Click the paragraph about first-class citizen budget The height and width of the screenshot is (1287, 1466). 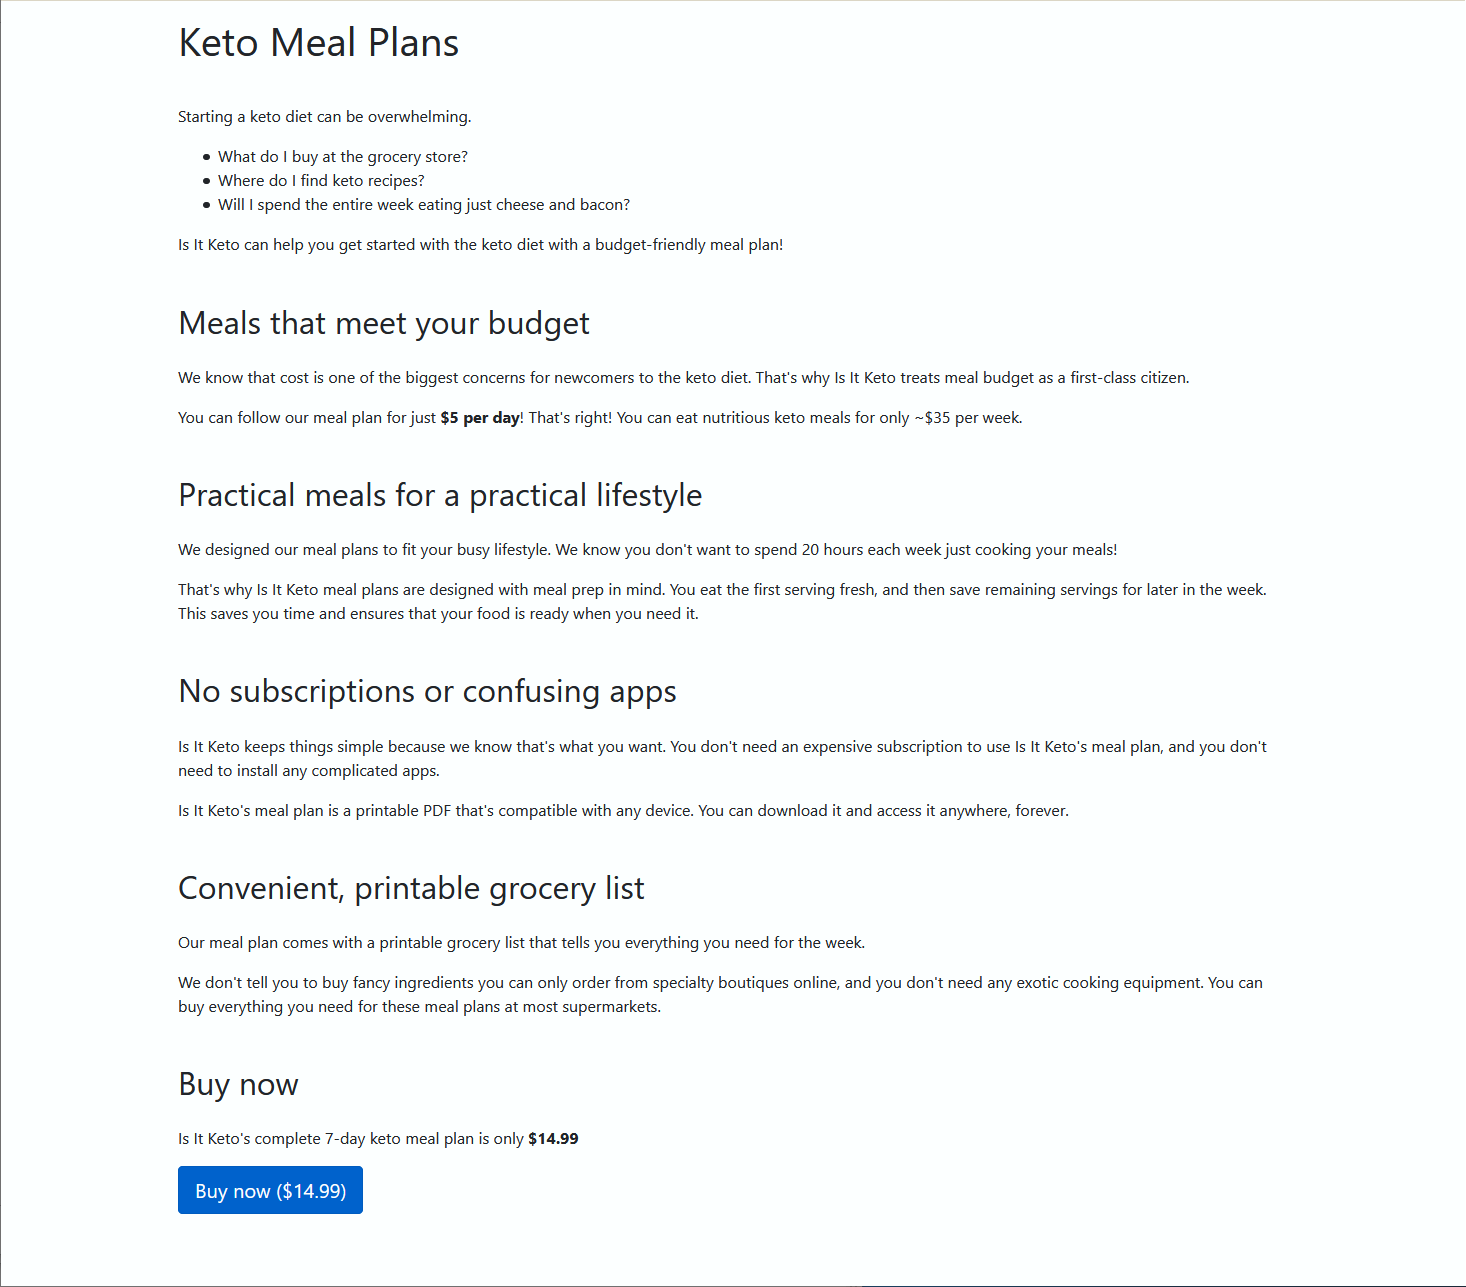click(684, 378)
